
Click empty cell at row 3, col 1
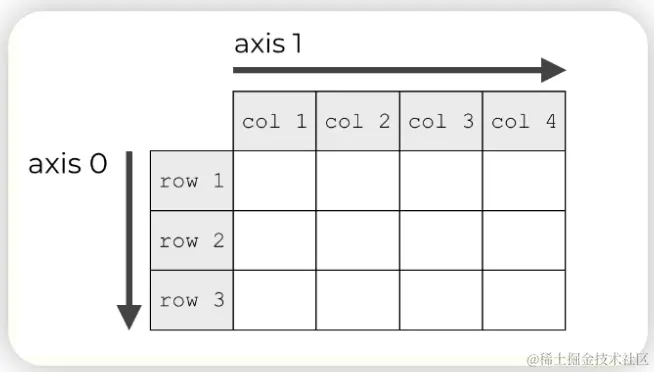[274, 300]
